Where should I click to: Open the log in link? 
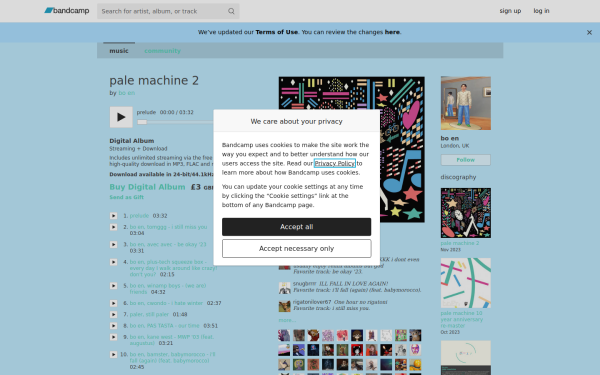541,11
